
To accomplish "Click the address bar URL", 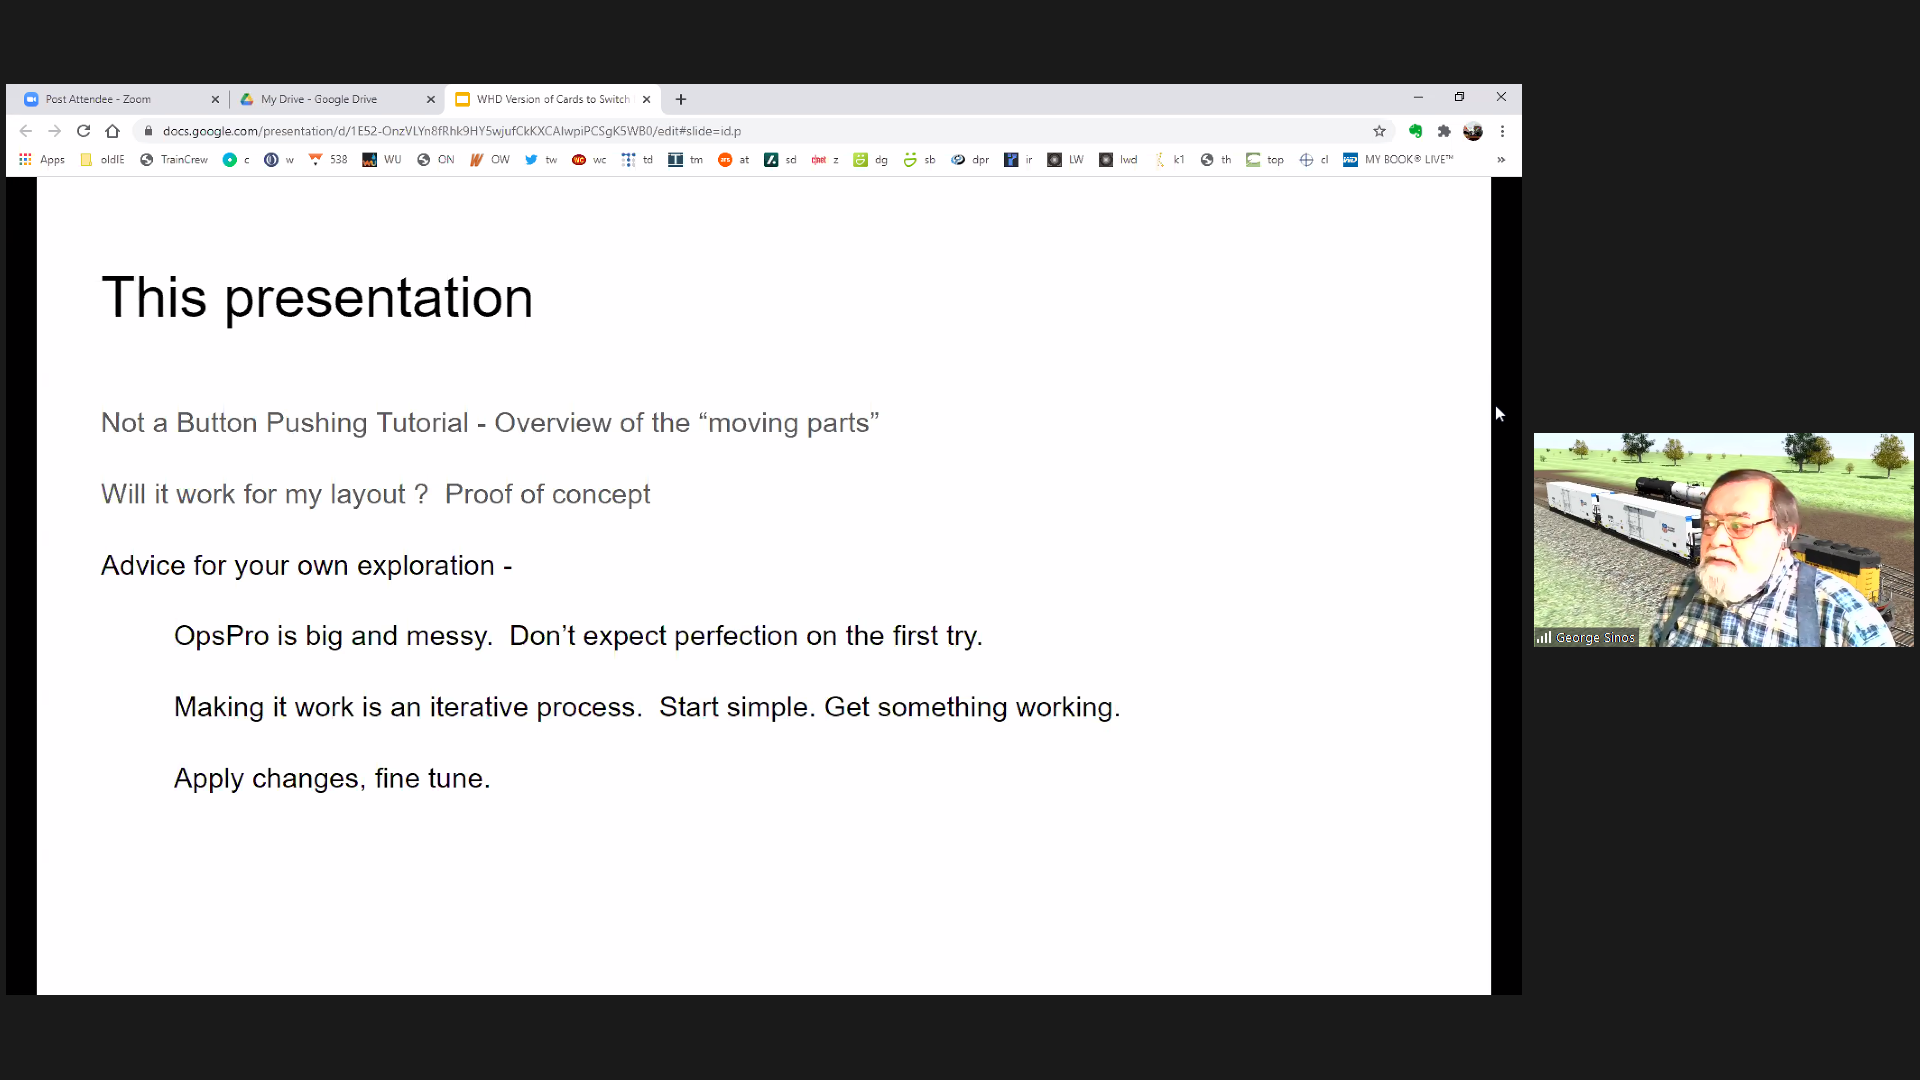I will tap(450, 131).
